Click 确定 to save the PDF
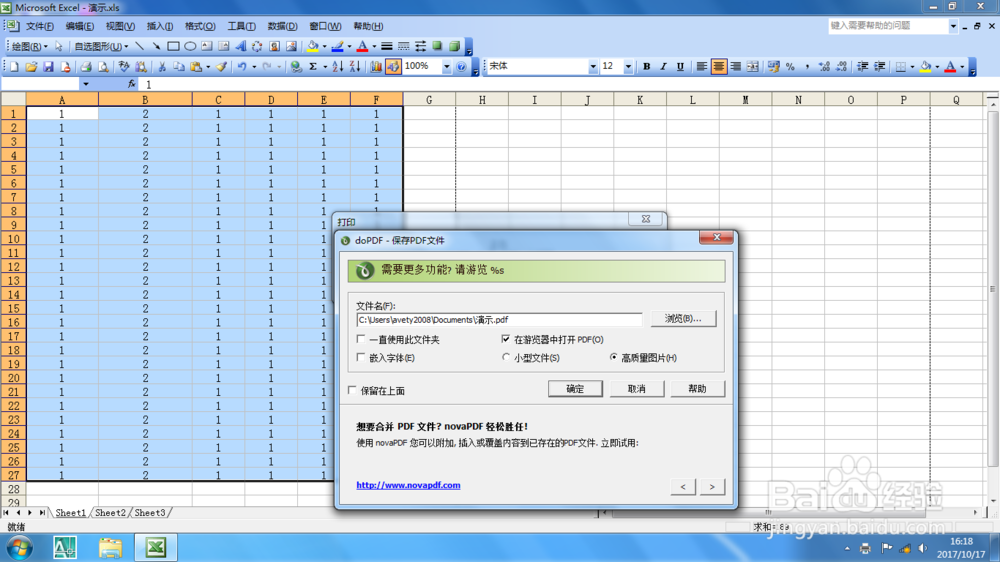The height and width of the screenshot is (562, 1000). [575, 388]
